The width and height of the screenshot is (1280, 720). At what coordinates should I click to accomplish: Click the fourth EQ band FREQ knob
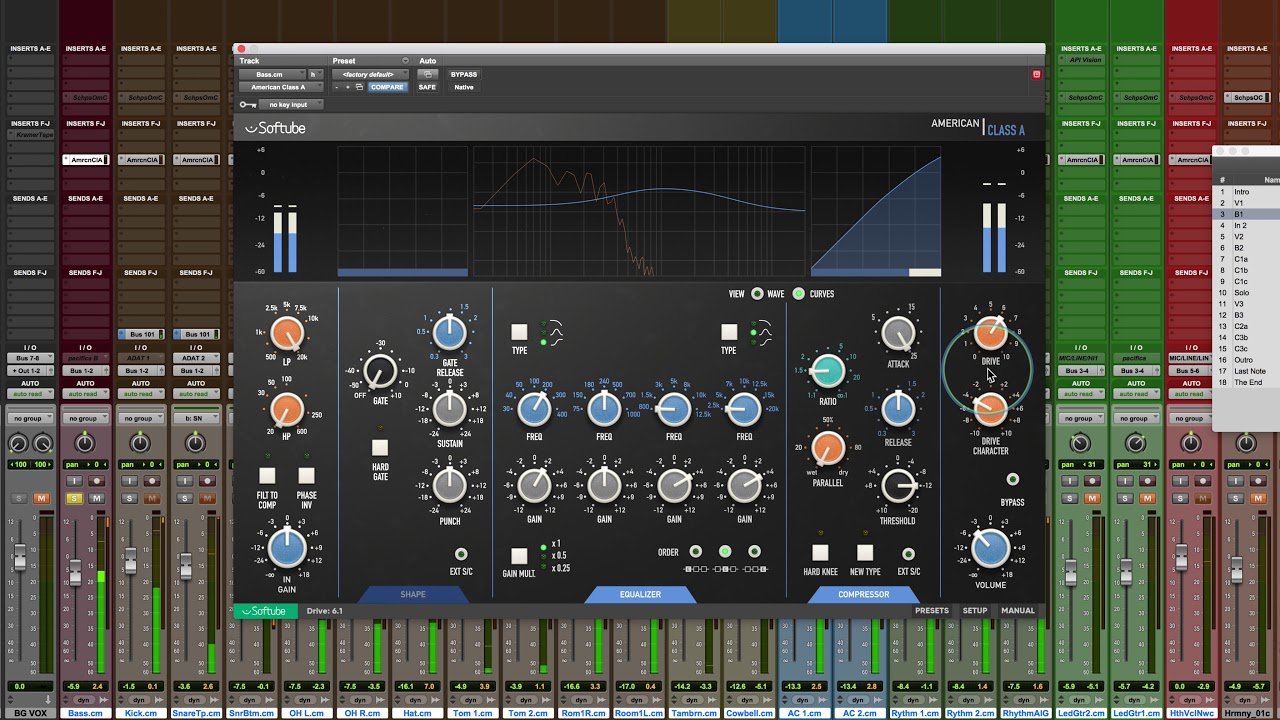coord(744,408)
